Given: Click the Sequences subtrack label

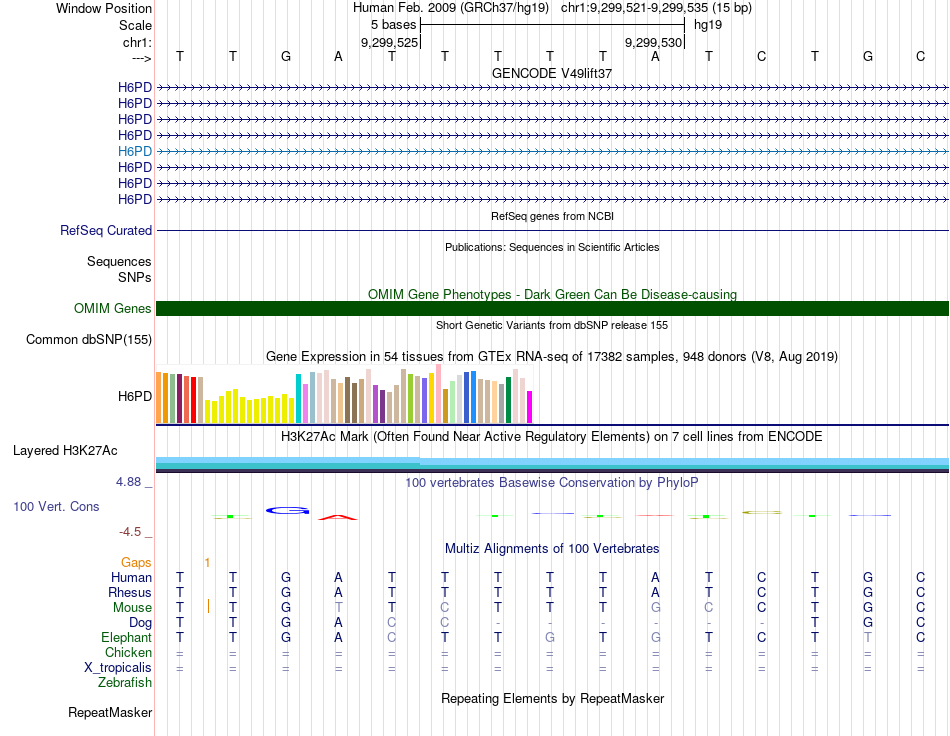Looking at the screenshot, I should [119, 262].
